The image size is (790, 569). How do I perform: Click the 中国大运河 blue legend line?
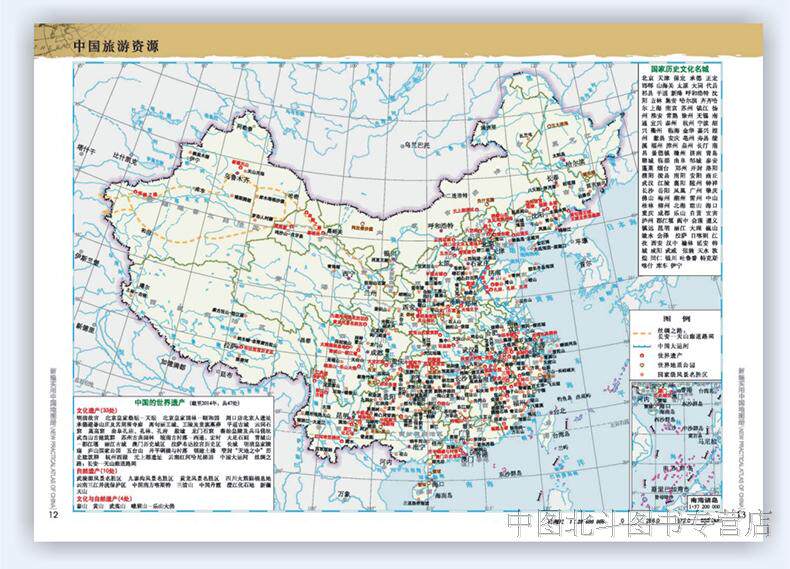[x=643, y=346]
